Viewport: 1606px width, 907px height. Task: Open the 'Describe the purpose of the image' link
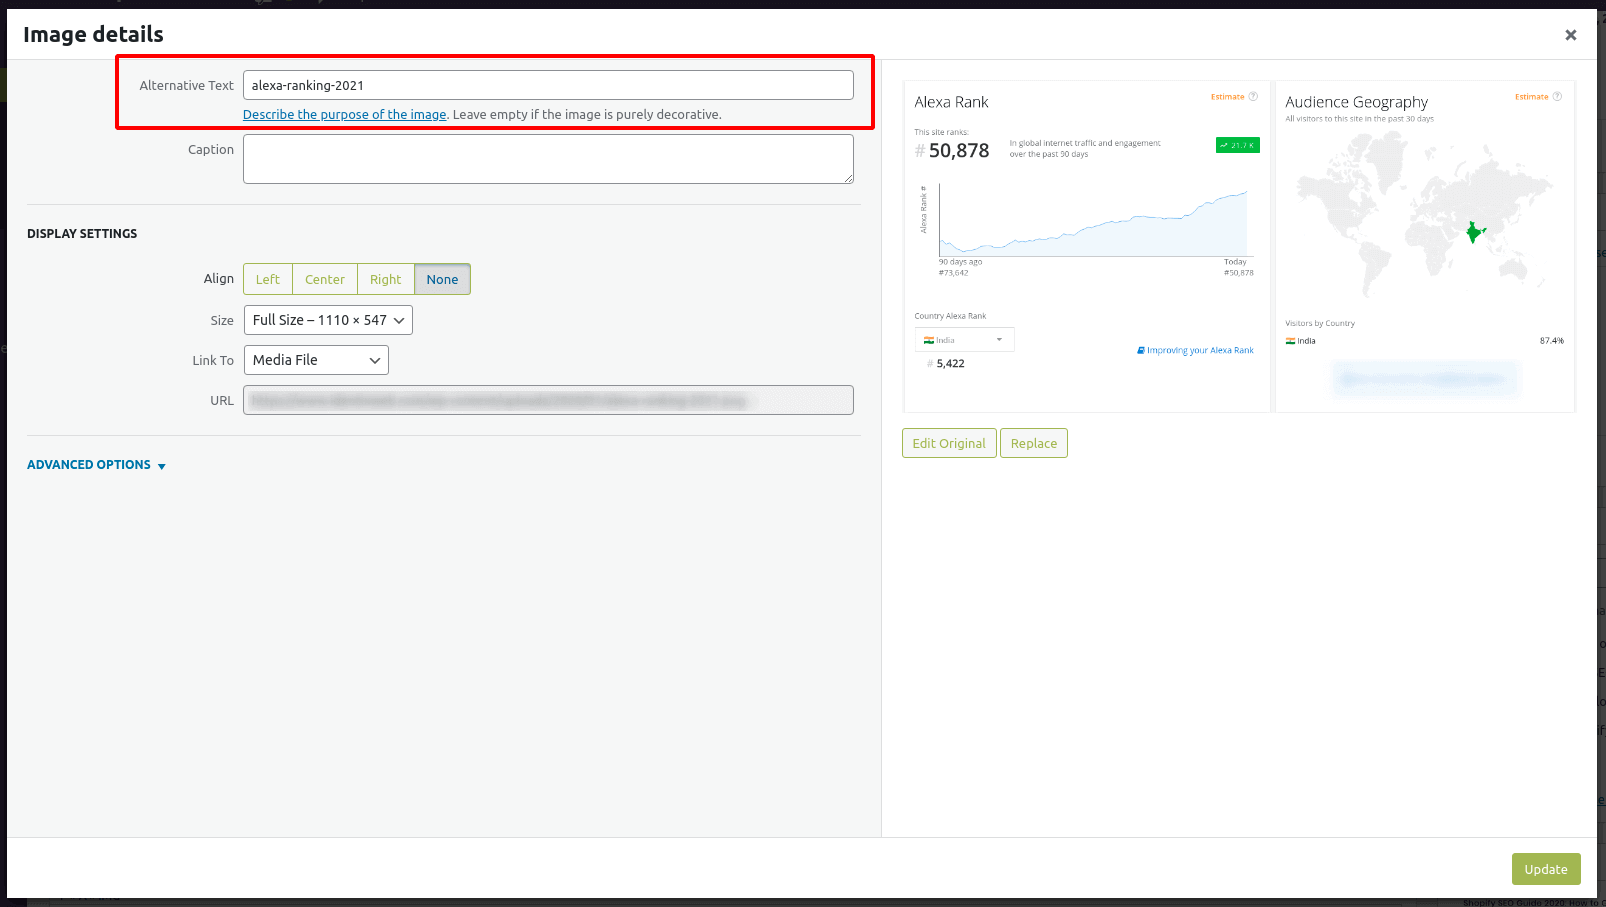coord(345,115)
